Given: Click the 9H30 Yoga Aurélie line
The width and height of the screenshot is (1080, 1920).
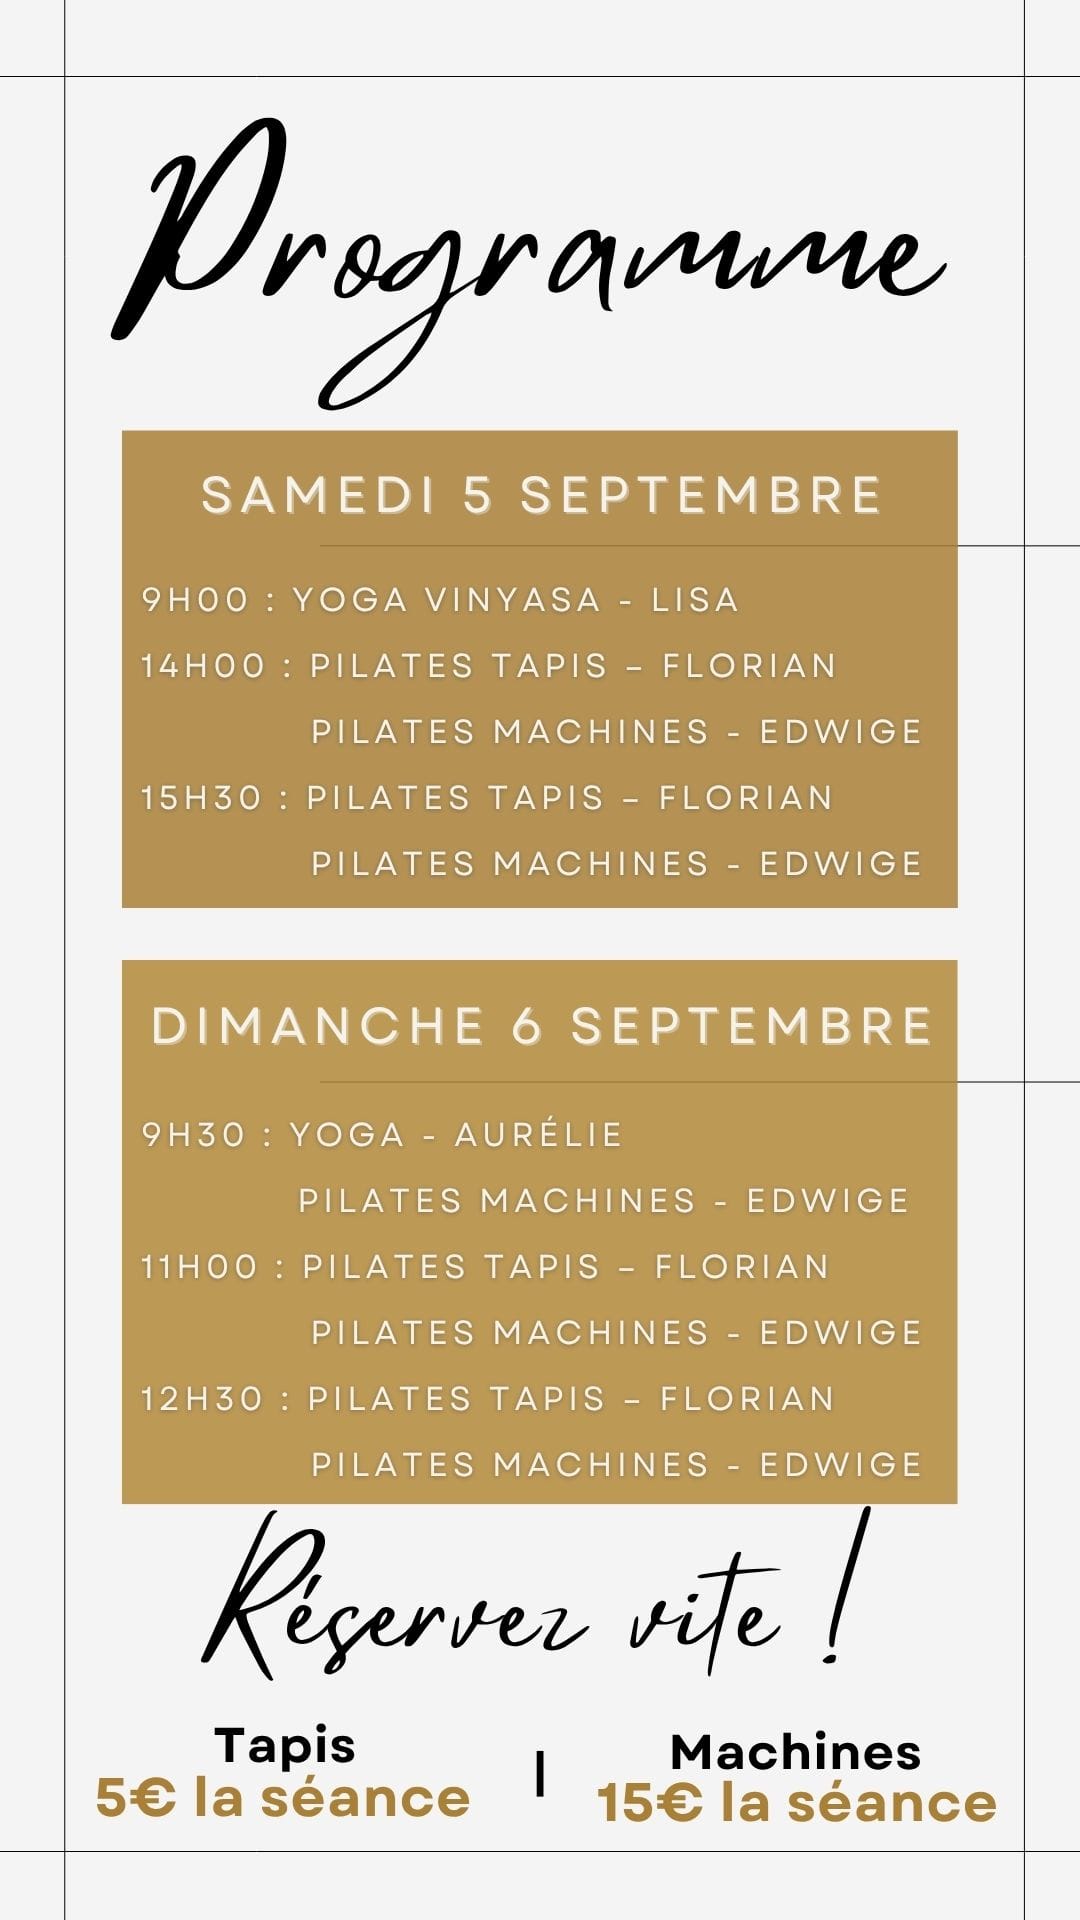Looking at the screenshot, I should pyautogui.click(x=383, y=1135).
